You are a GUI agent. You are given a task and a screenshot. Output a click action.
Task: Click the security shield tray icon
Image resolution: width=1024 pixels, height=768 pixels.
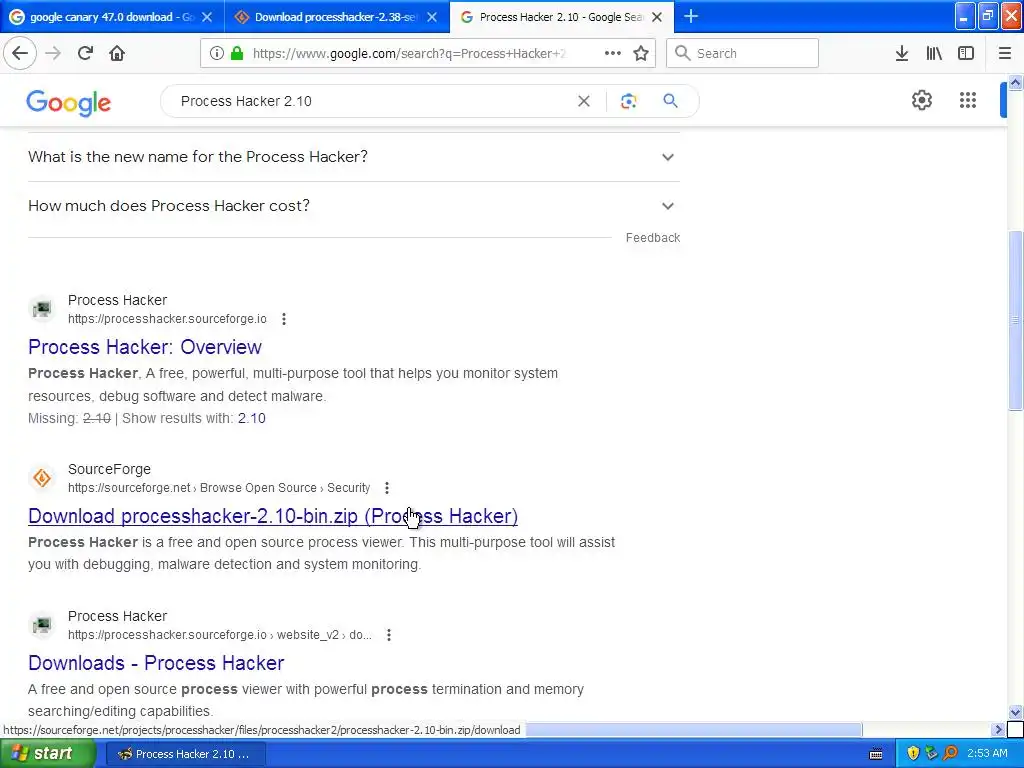coord(913,754)
